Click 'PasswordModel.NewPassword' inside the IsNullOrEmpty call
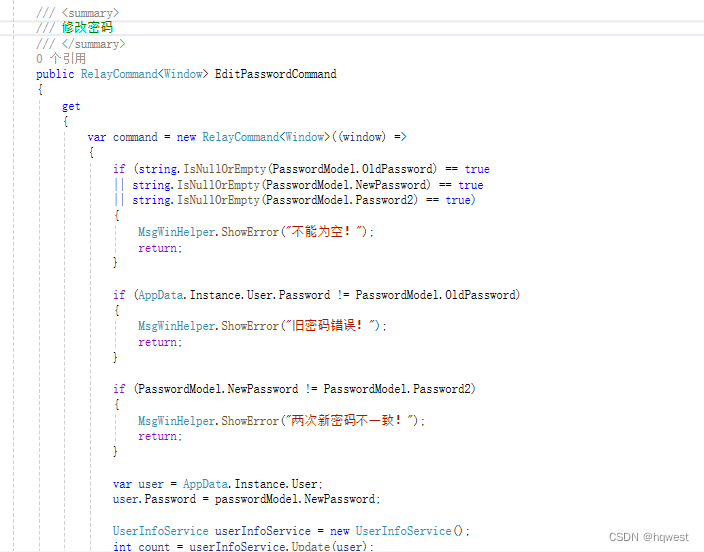This screenshot has width=704, height=552. (346, 185)
